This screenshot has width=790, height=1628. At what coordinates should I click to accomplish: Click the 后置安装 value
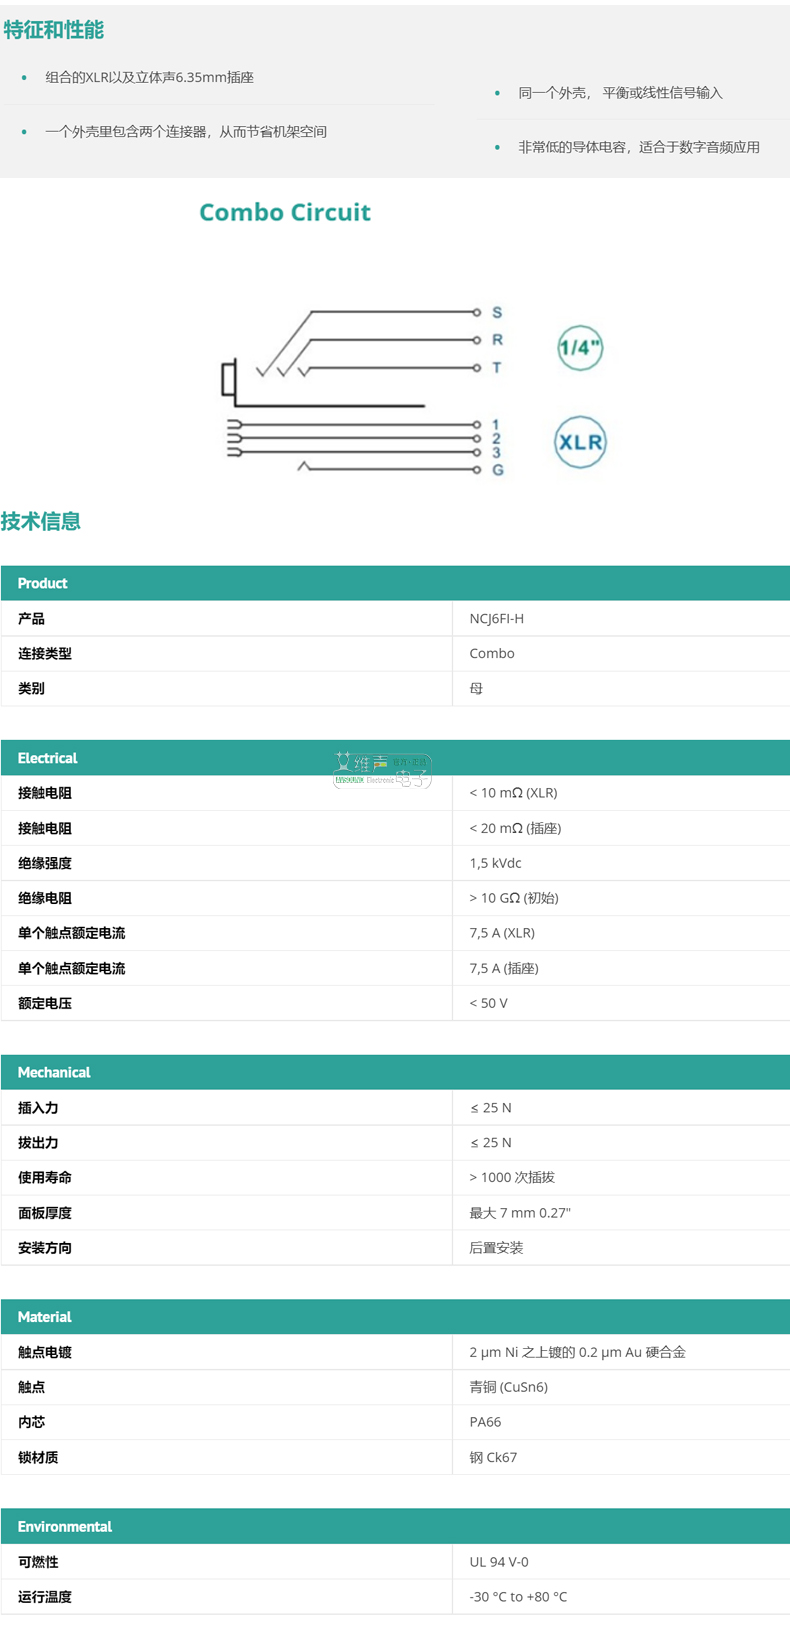496,1248
